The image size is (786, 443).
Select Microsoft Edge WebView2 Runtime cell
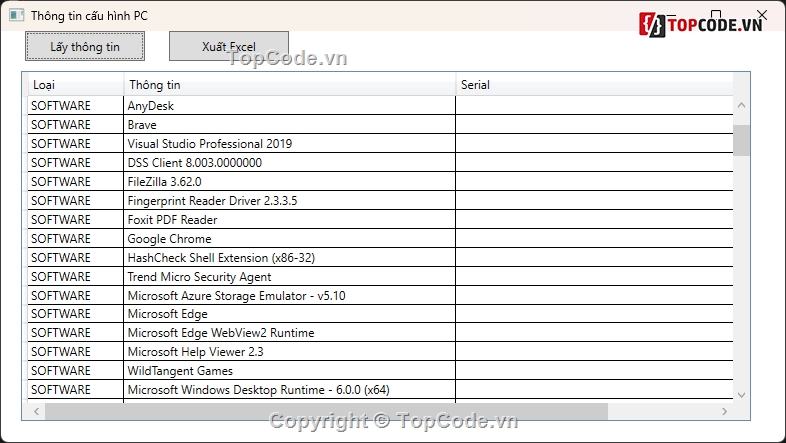290,333
